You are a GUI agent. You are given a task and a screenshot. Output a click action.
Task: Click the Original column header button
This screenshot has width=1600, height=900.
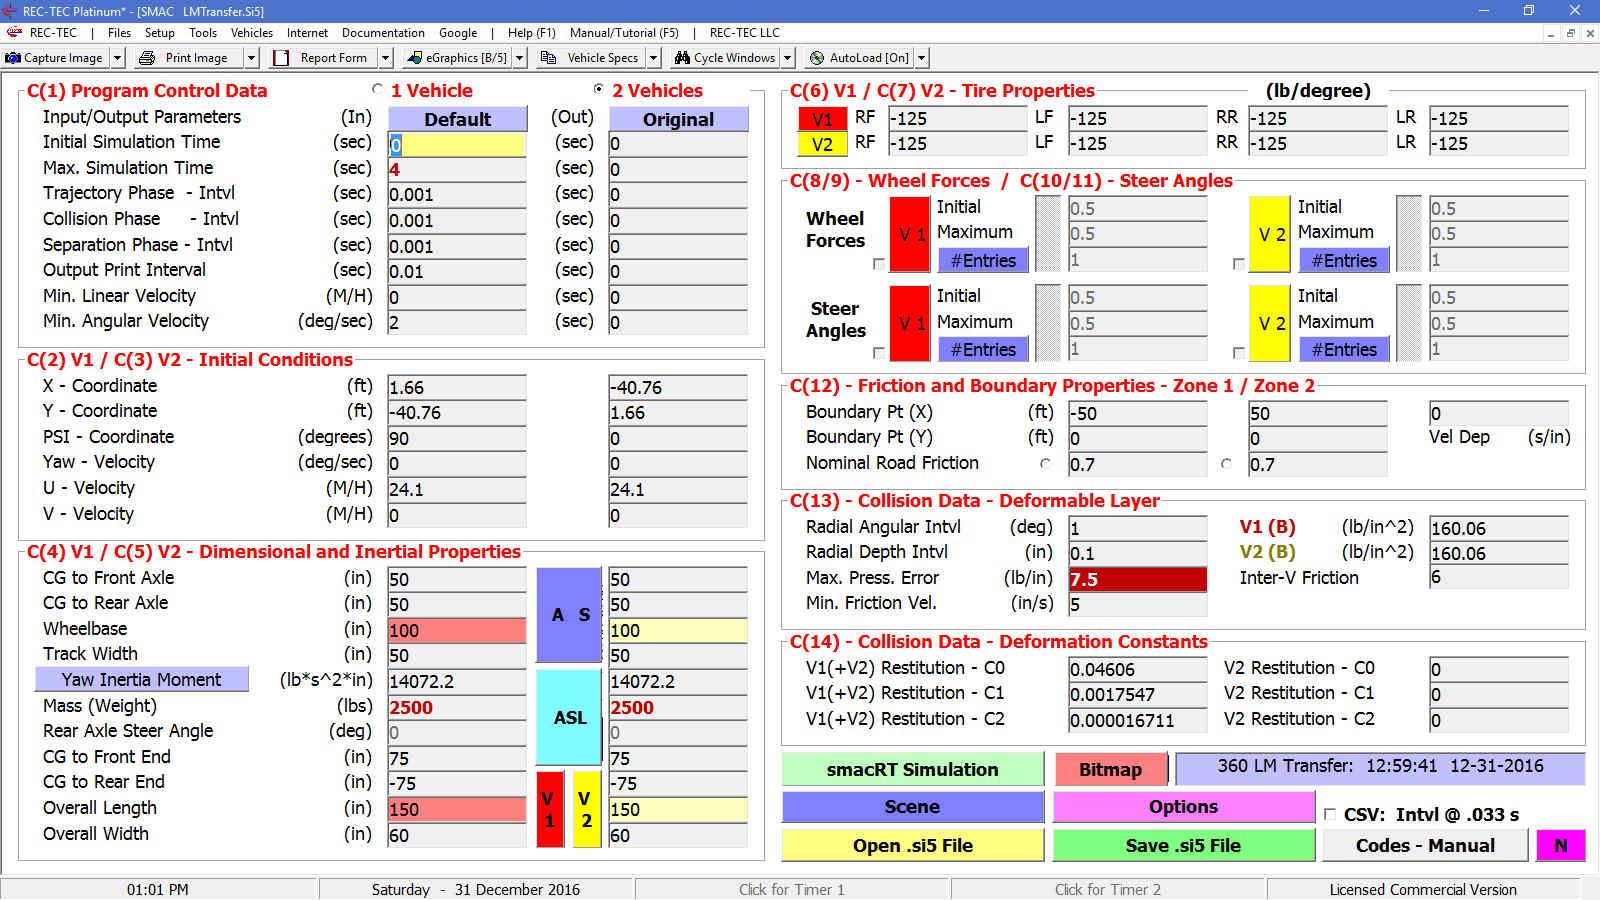(678, 119)
